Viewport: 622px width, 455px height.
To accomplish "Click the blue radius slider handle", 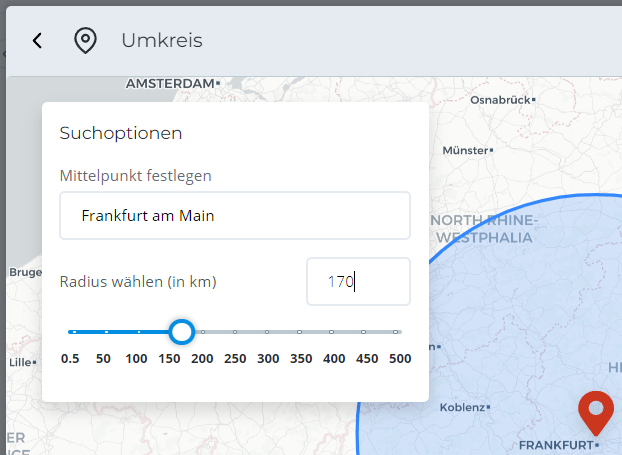I will [x=181, y=331].
